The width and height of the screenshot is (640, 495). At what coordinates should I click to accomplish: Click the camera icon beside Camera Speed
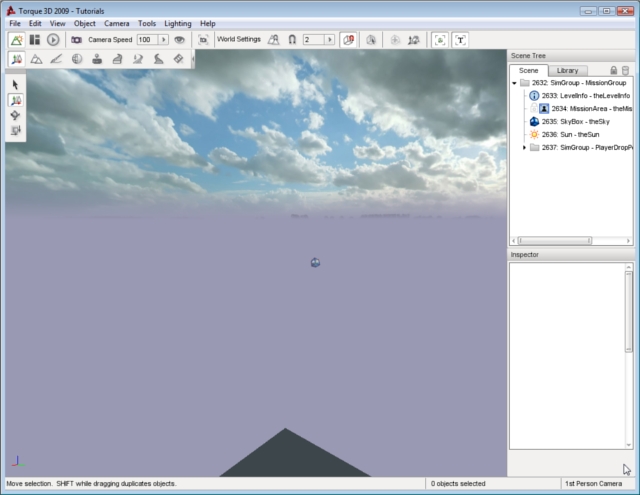coord(76,40)
